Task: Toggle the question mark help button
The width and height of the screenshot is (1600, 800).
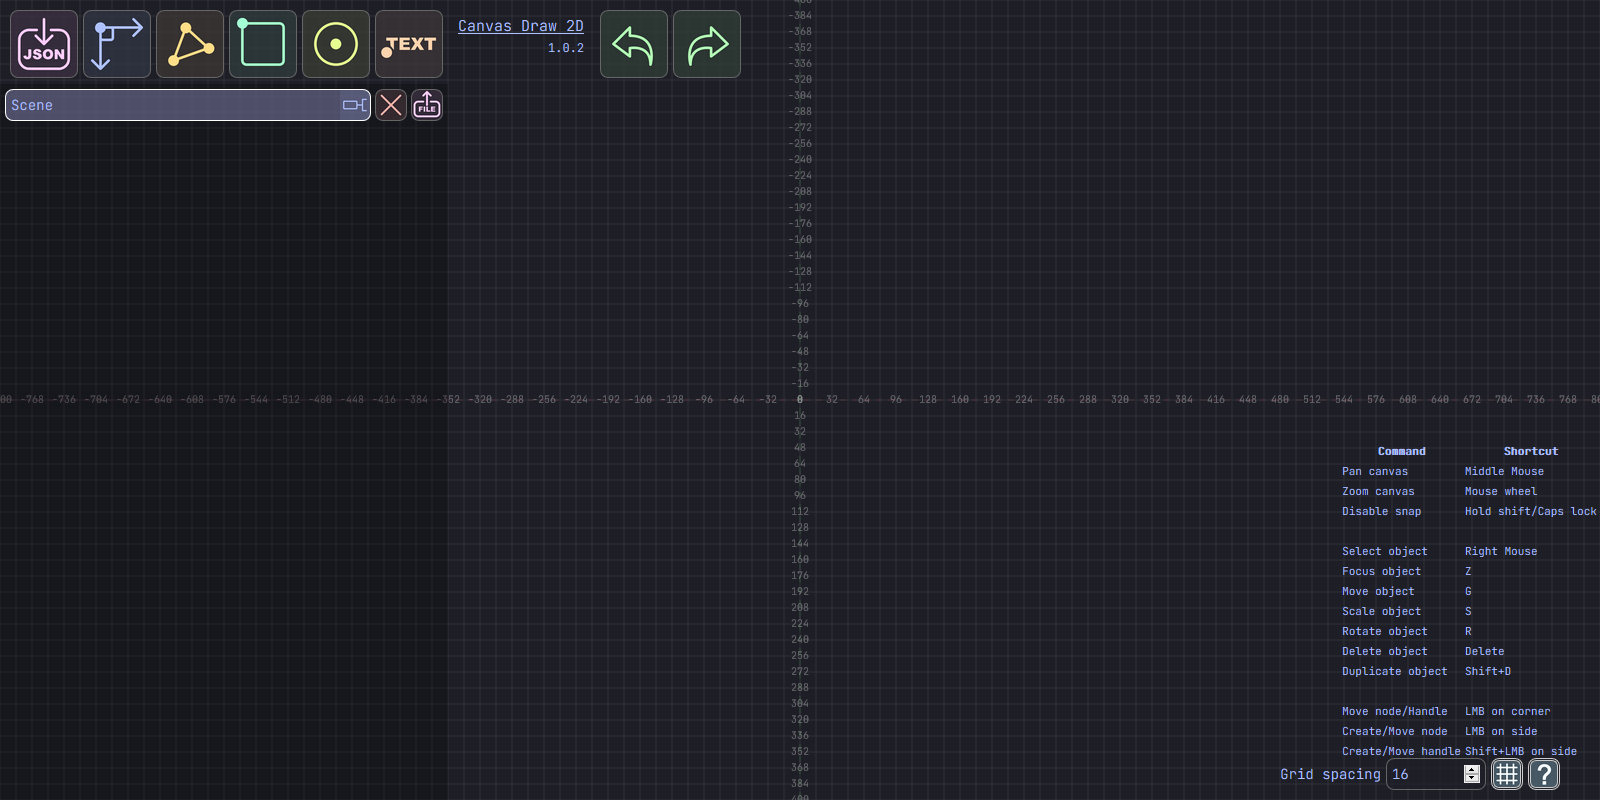Action: click(1544, 774)
